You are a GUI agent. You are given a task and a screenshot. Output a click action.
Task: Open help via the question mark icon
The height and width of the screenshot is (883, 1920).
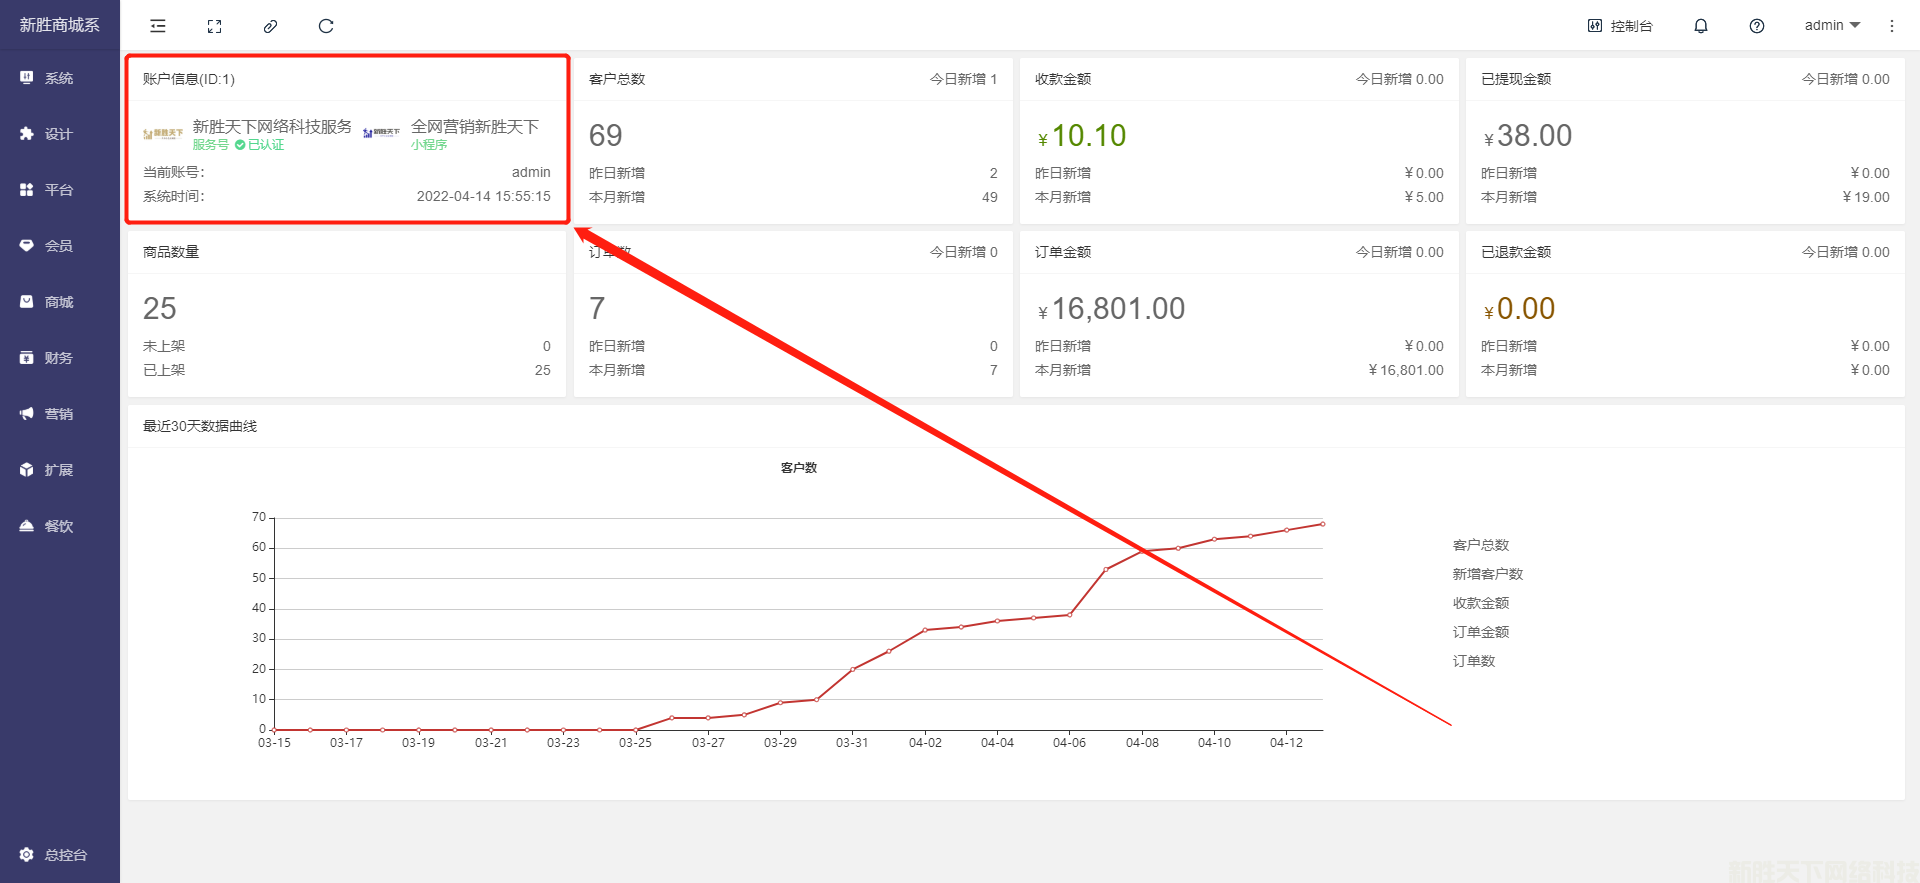point(1756,26)
